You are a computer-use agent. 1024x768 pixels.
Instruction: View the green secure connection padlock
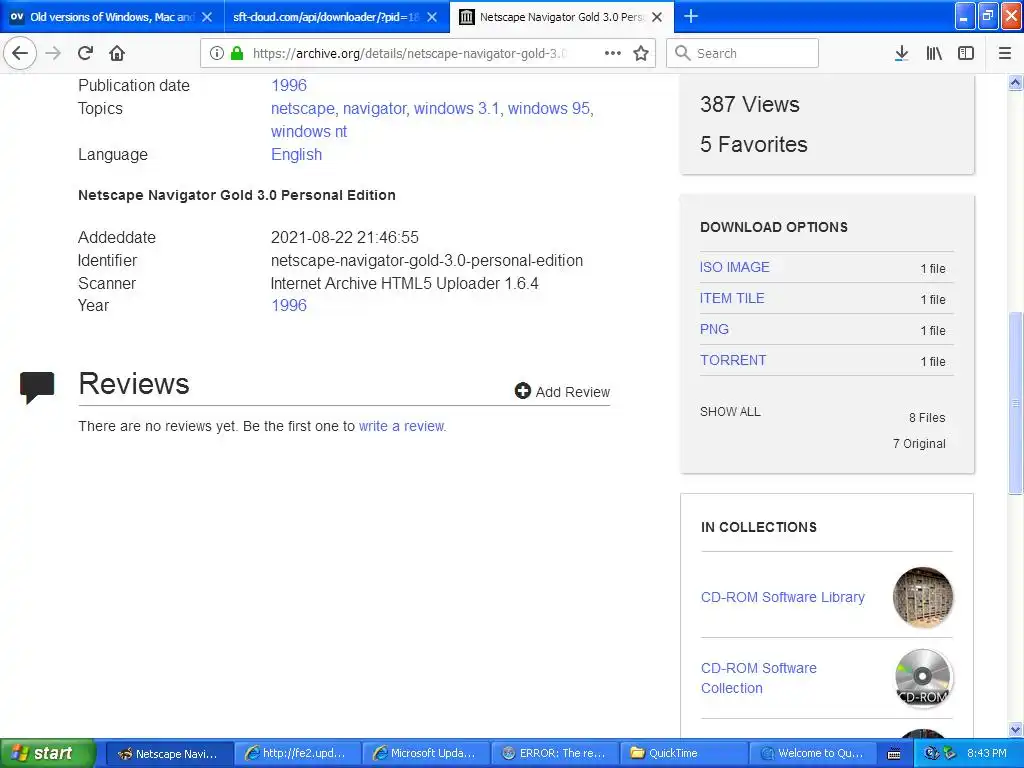point(237,53)
